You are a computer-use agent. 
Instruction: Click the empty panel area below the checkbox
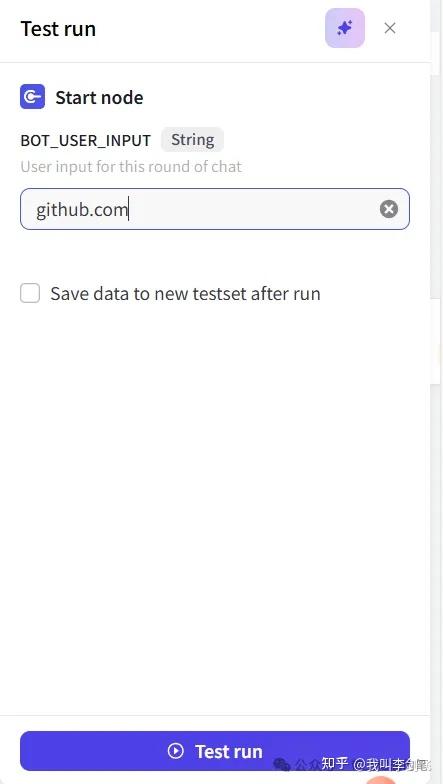(215, 500)
